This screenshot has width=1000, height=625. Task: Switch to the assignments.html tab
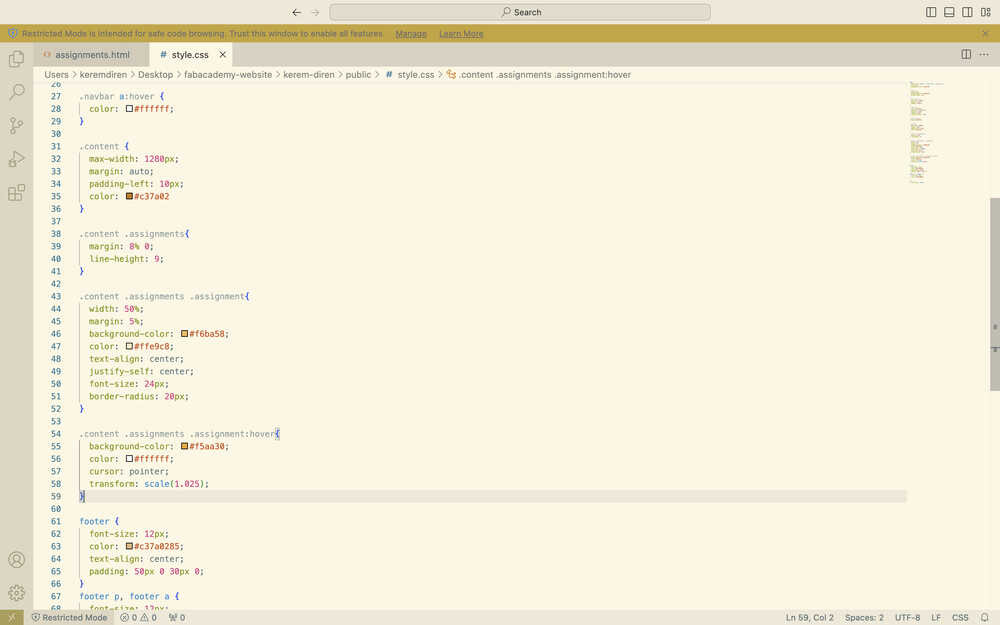click(92, 55)
